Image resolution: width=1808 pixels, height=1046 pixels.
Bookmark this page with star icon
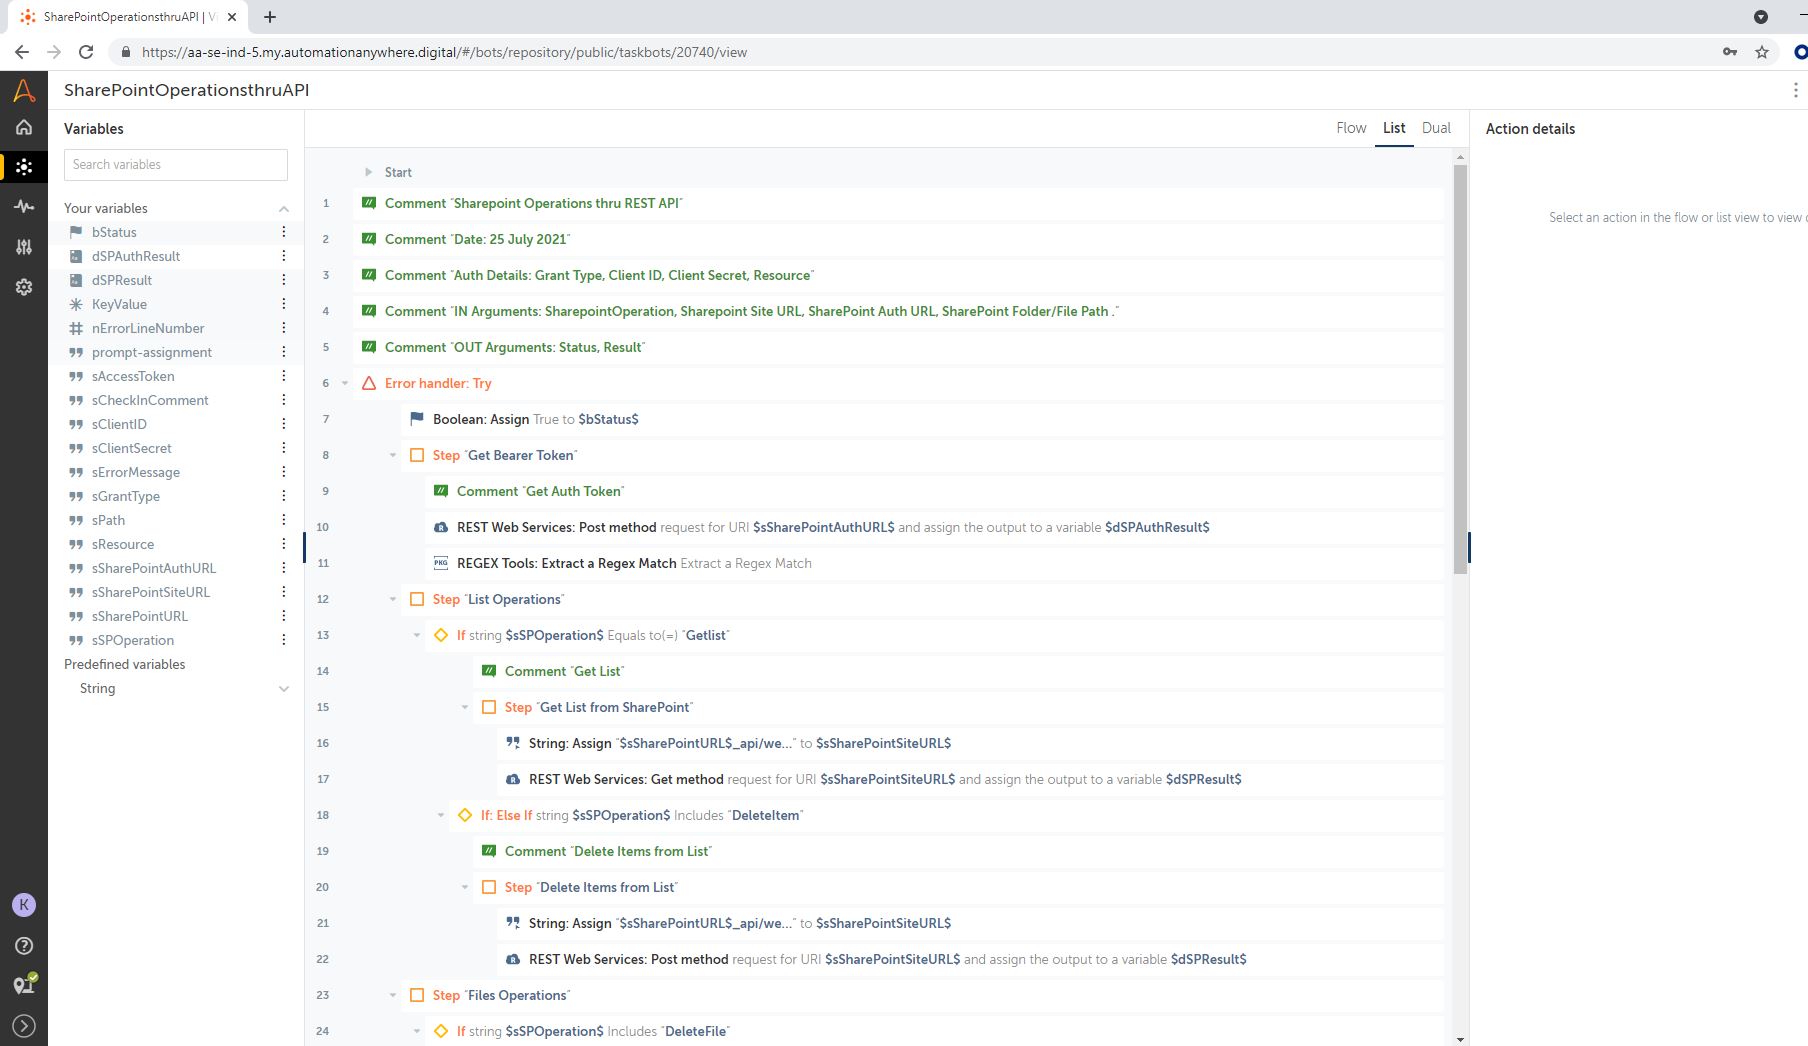(1762, 52)
